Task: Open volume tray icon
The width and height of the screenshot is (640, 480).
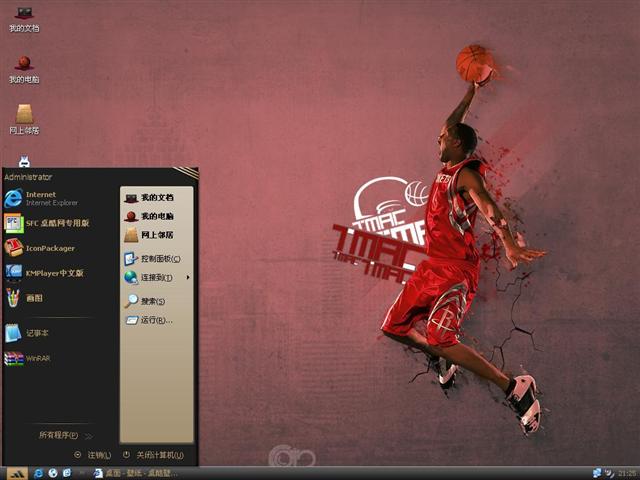Action: [x=609, y=473]
